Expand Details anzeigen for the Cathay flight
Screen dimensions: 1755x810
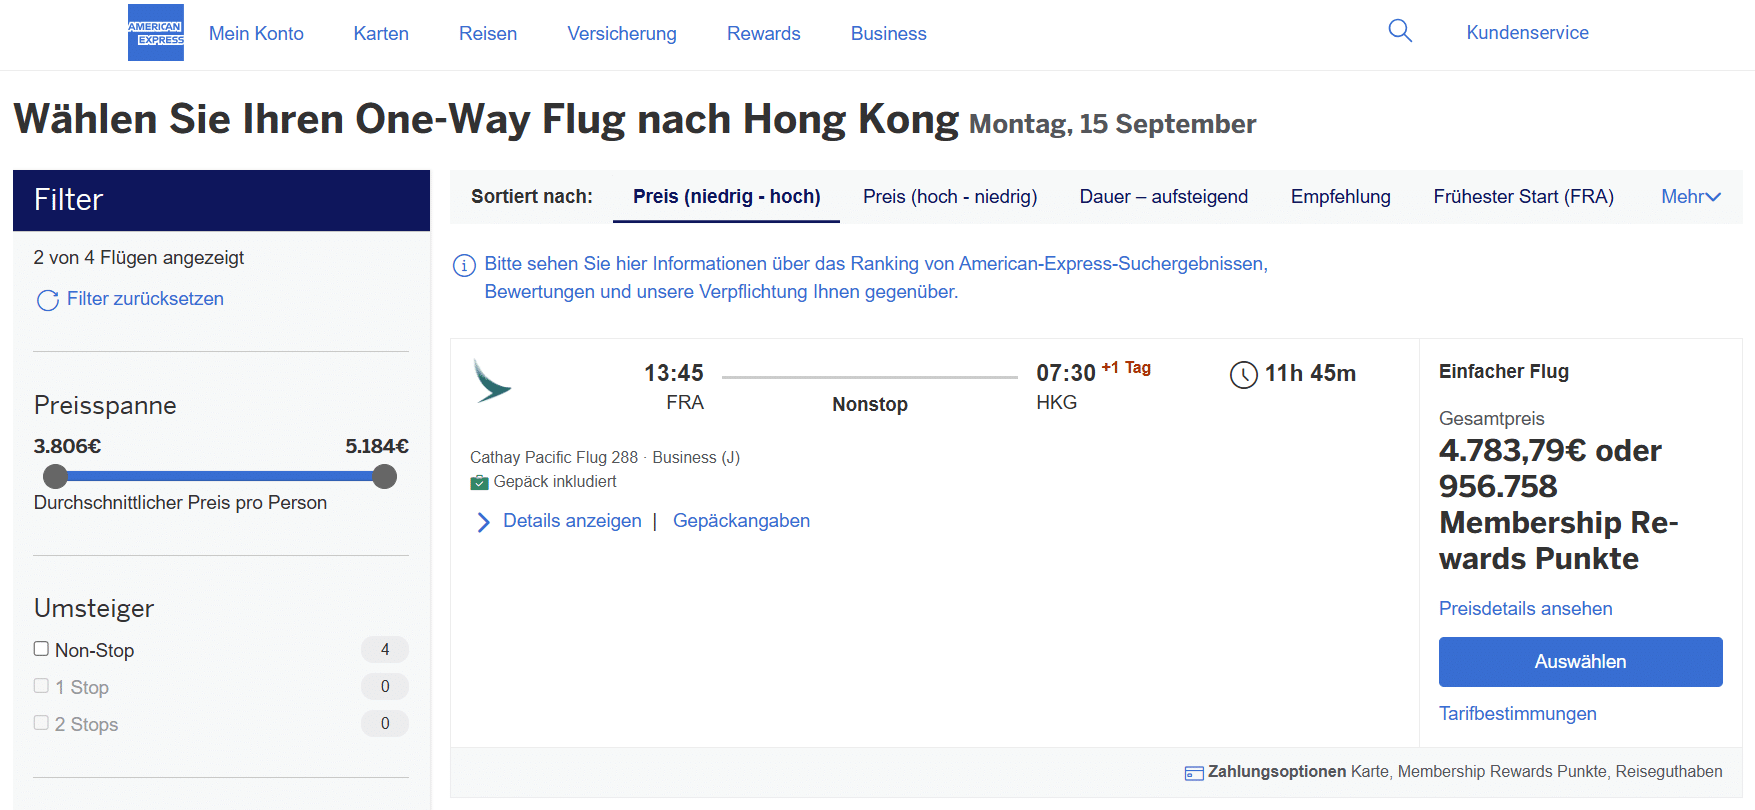click(x=571, y=520)
